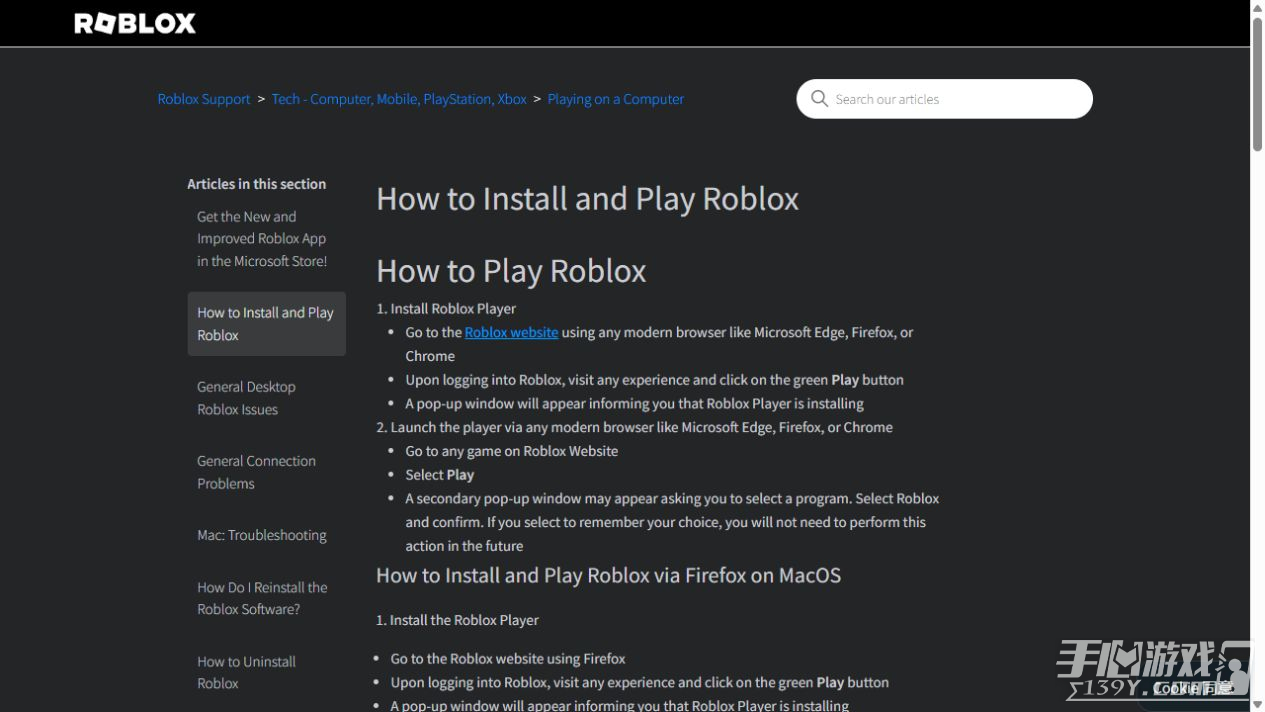This screenshot has height=712, width=1265.
Task: Open How to Uninstall Roblox article
Action: (246, 672)
